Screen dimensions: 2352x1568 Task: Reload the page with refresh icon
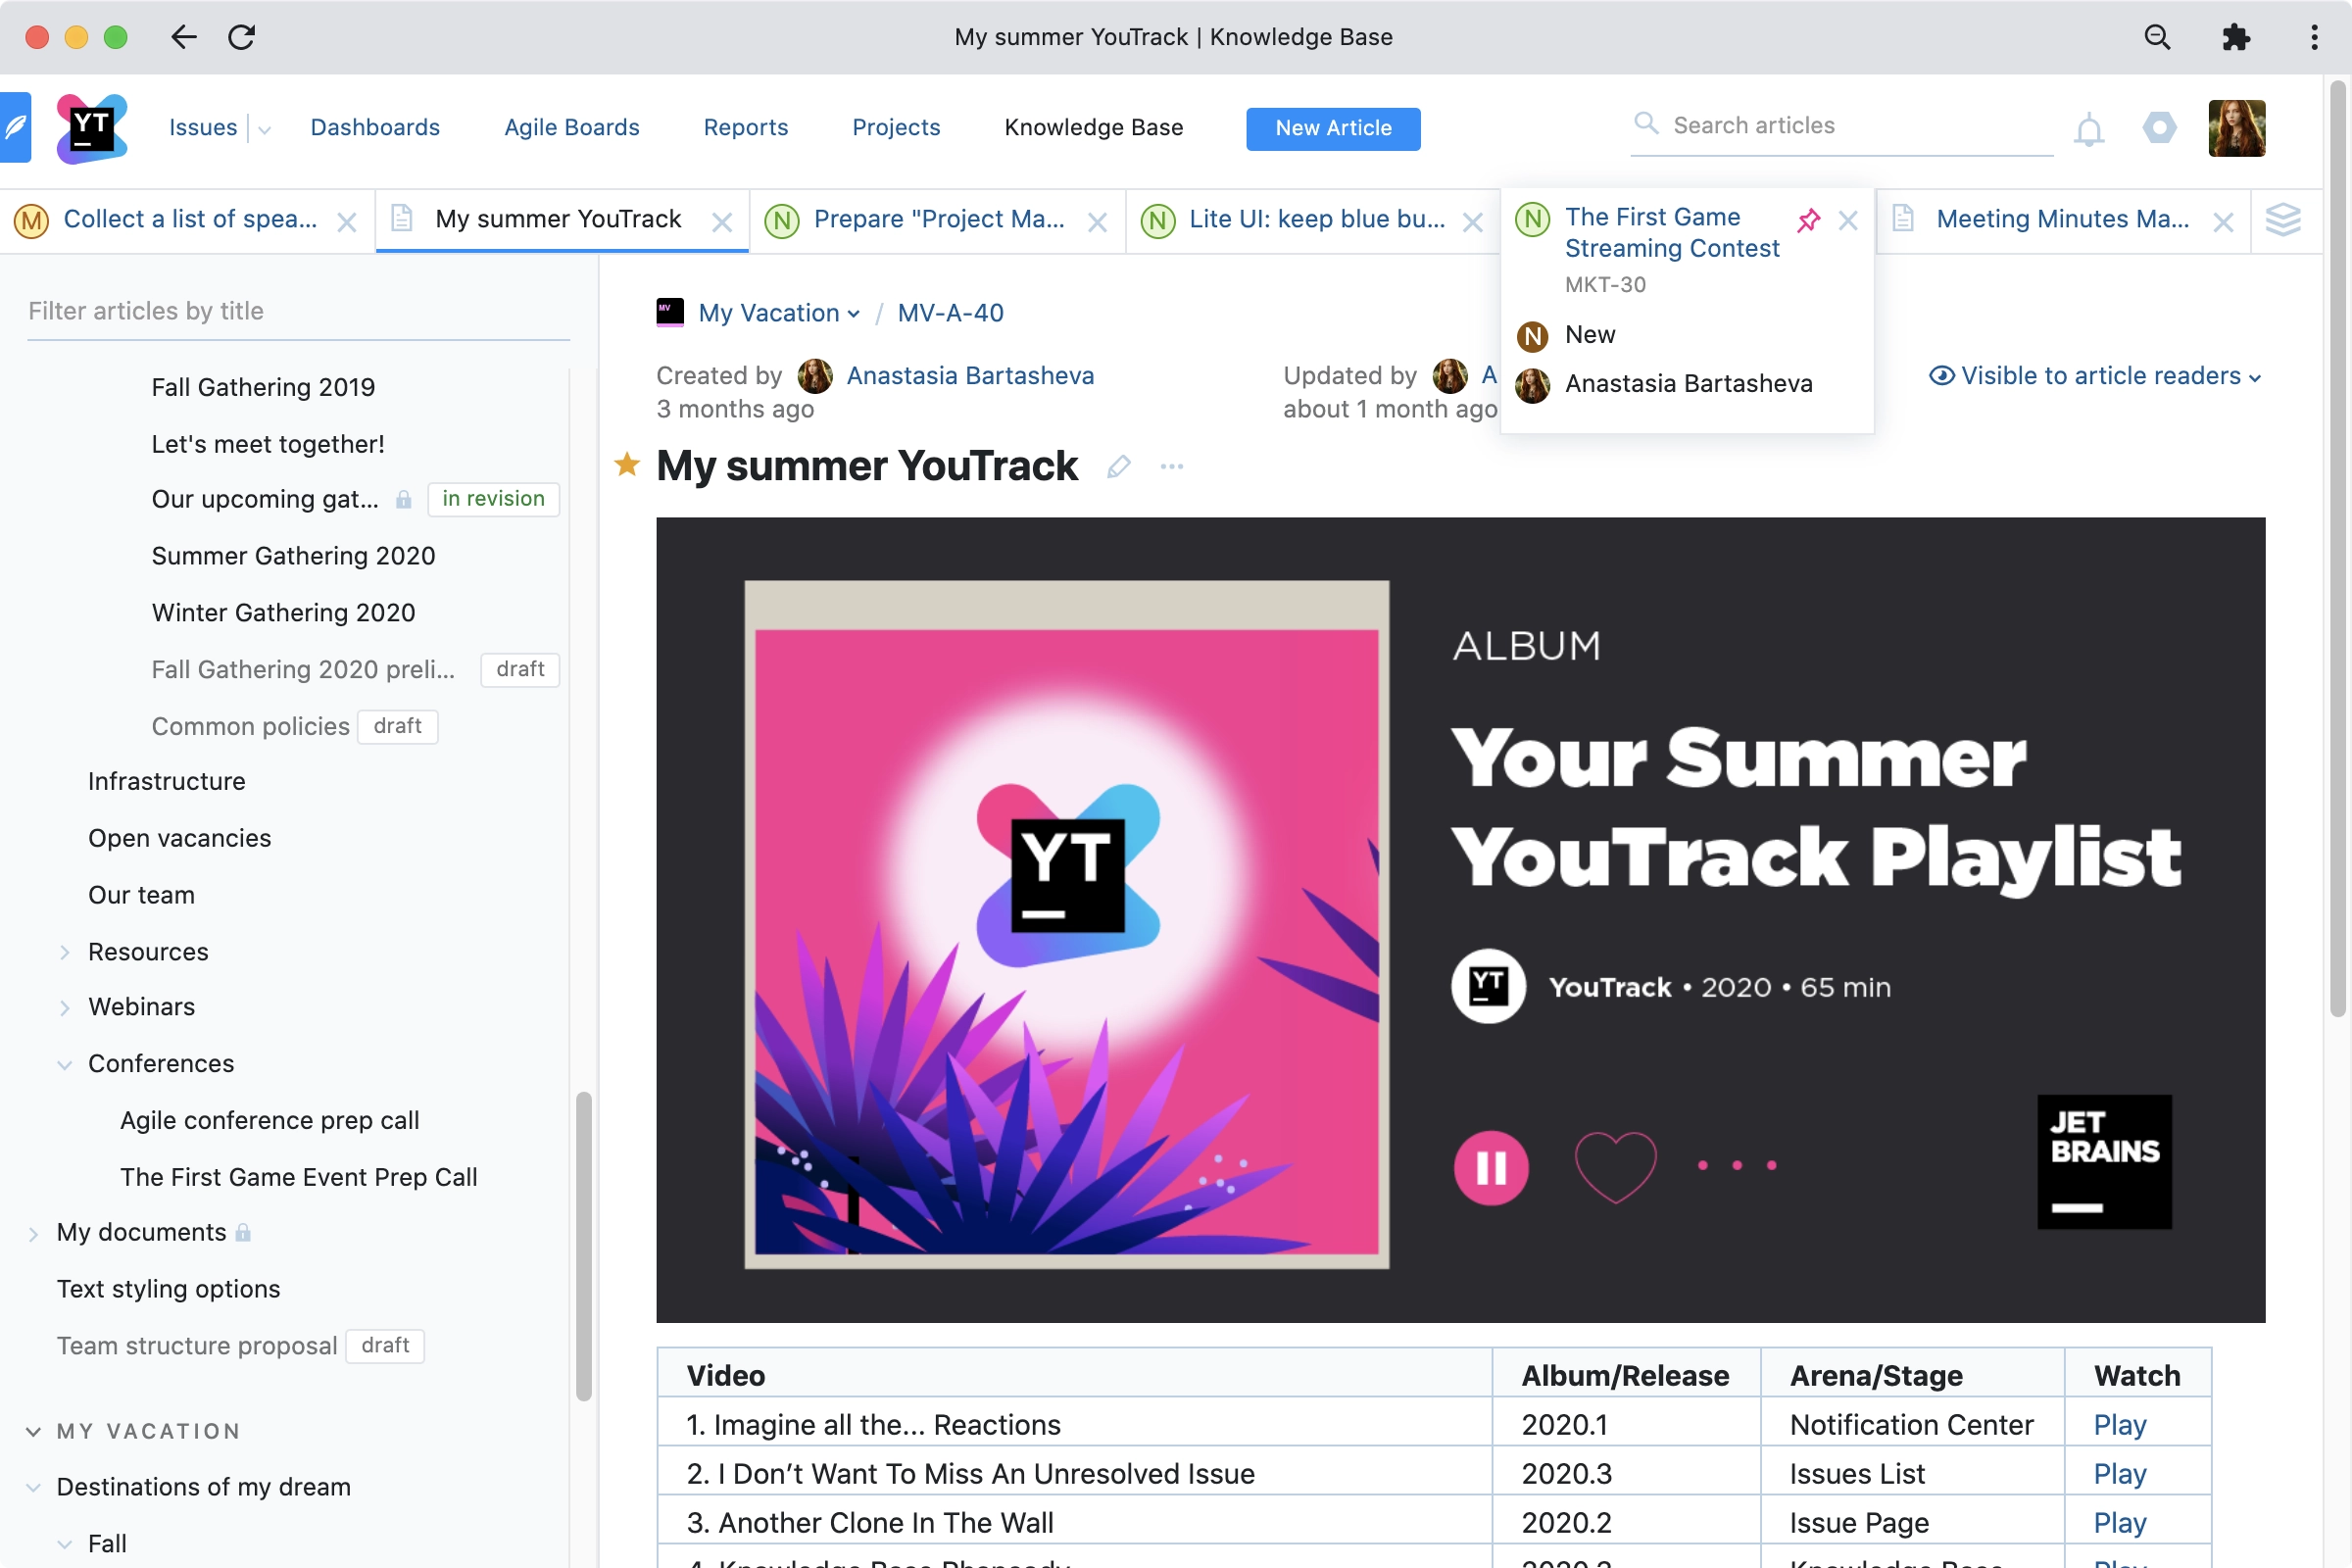241,37
